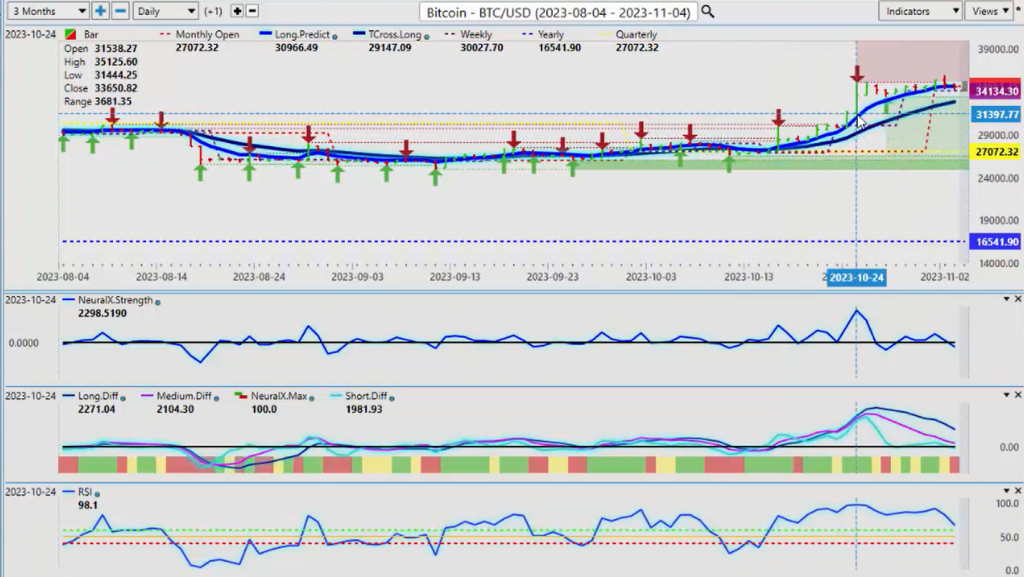1024x577 pixels.
Task: Click the Open value 31538.27
Action: (115, 48)
